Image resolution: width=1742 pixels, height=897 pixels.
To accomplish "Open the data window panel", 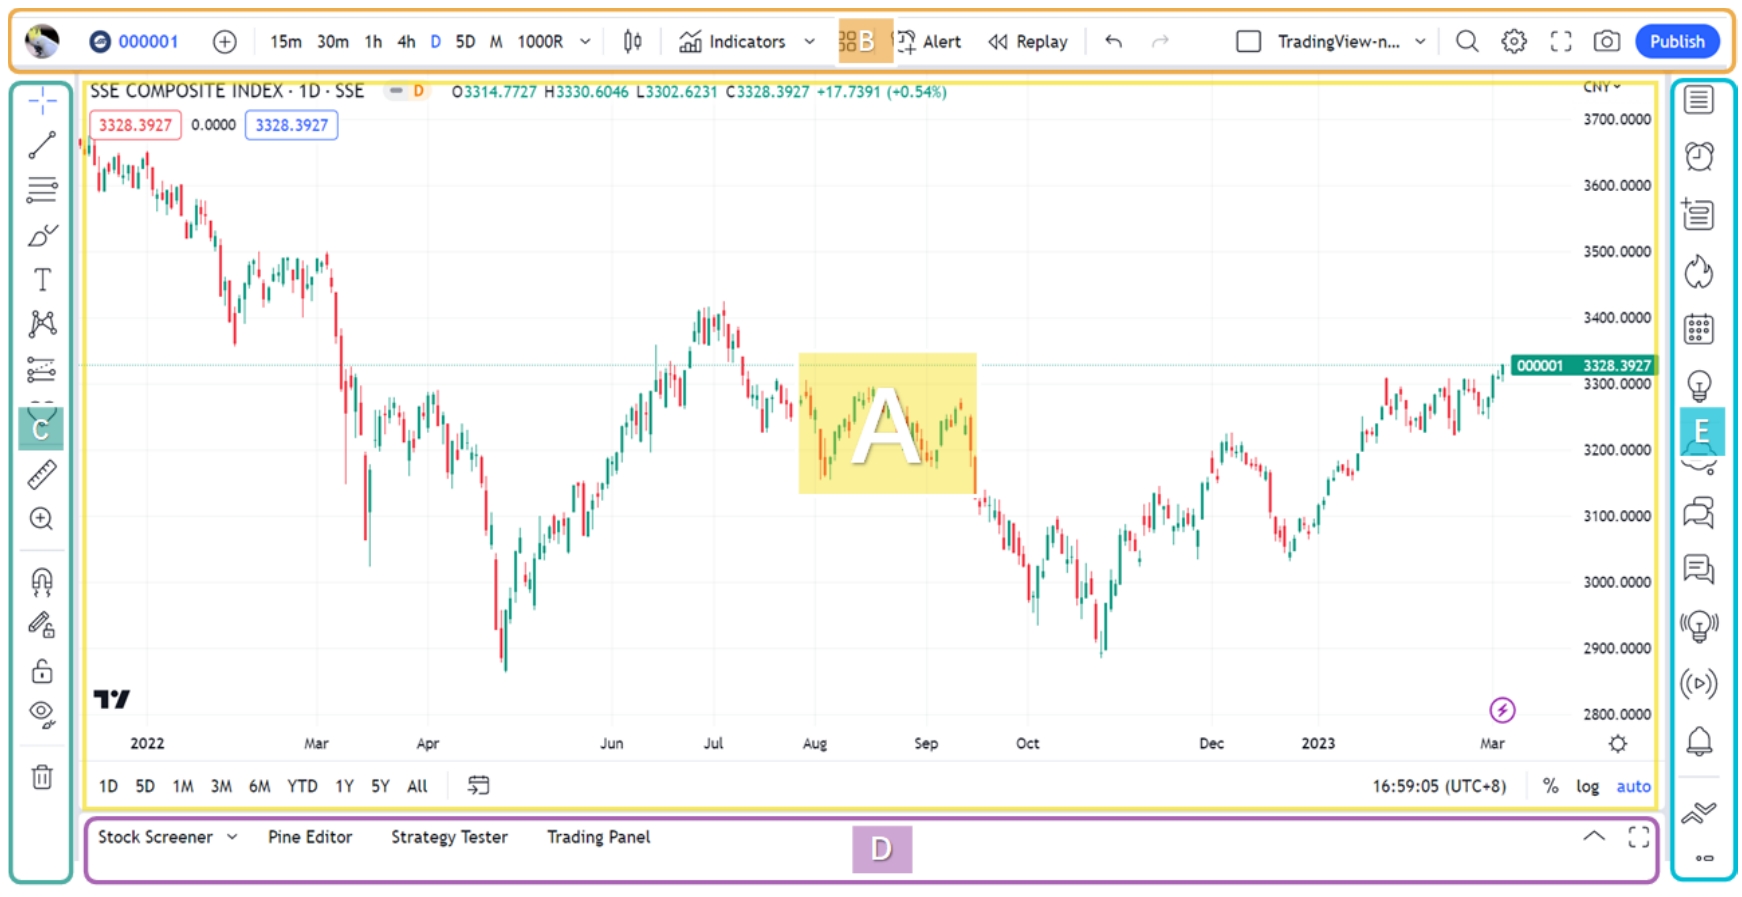I will (x=1698, y=214).
